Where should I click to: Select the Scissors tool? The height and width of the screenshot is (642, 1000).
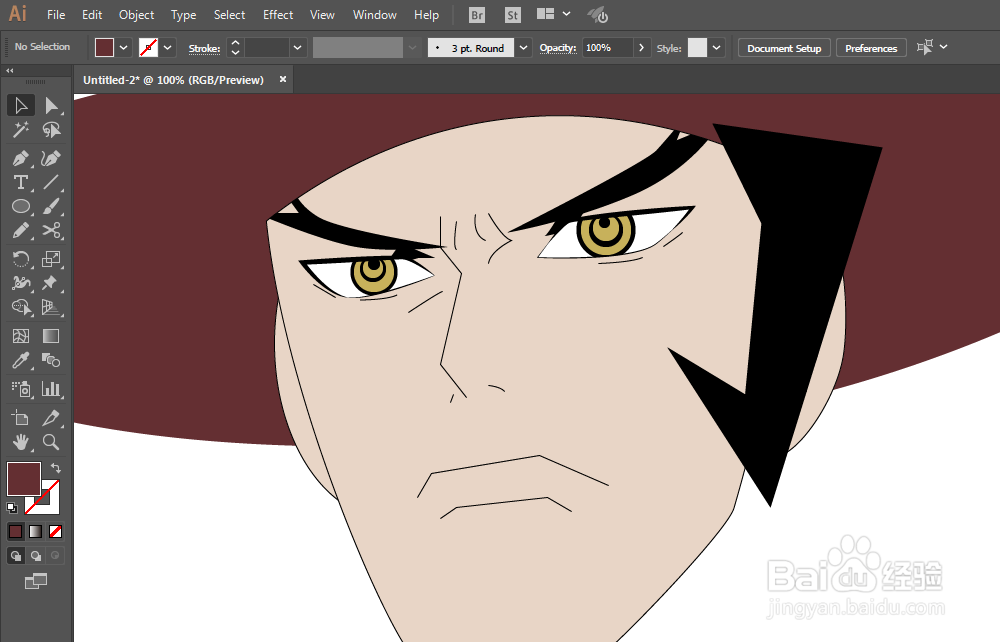point(51,230)
